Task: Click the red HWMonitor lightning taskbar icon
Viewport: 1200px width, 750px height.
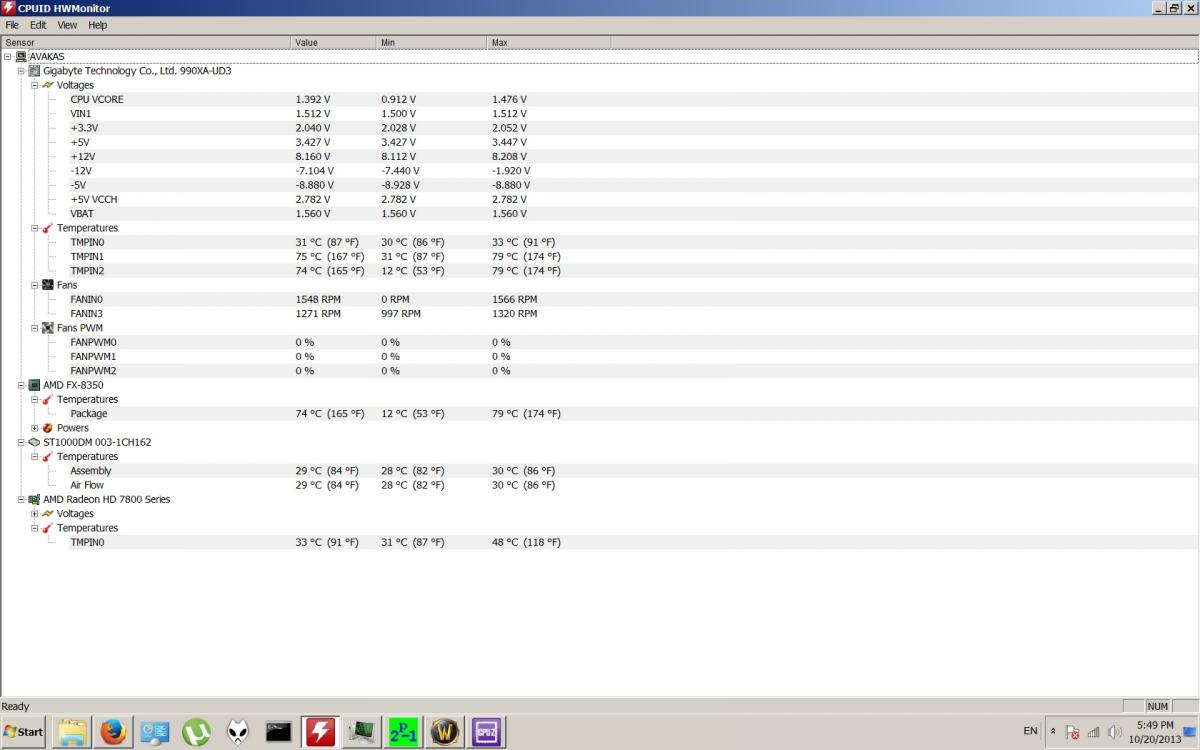Action: point(320,732)
